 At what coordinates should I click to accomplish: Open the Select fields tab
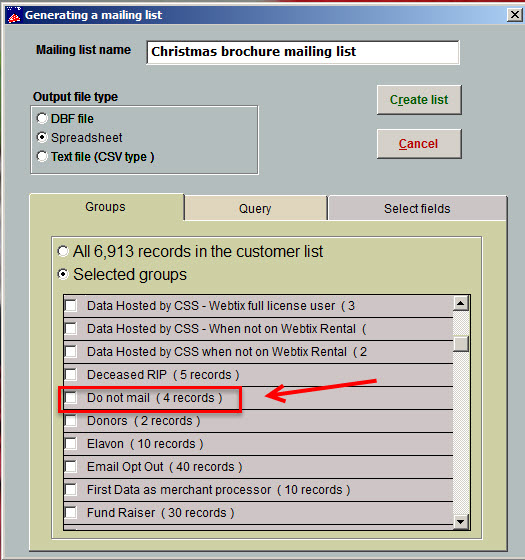click(417, 208)
